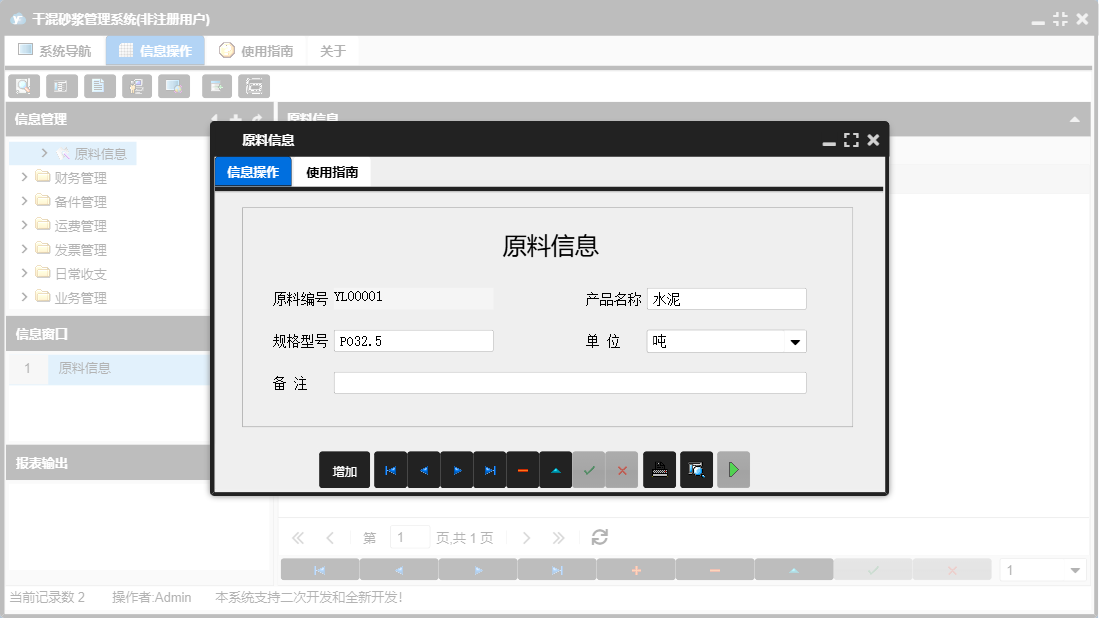The image size is (1099, 618).
Task: Delete the current record with the red minus
Action: (x=523, y=469)
